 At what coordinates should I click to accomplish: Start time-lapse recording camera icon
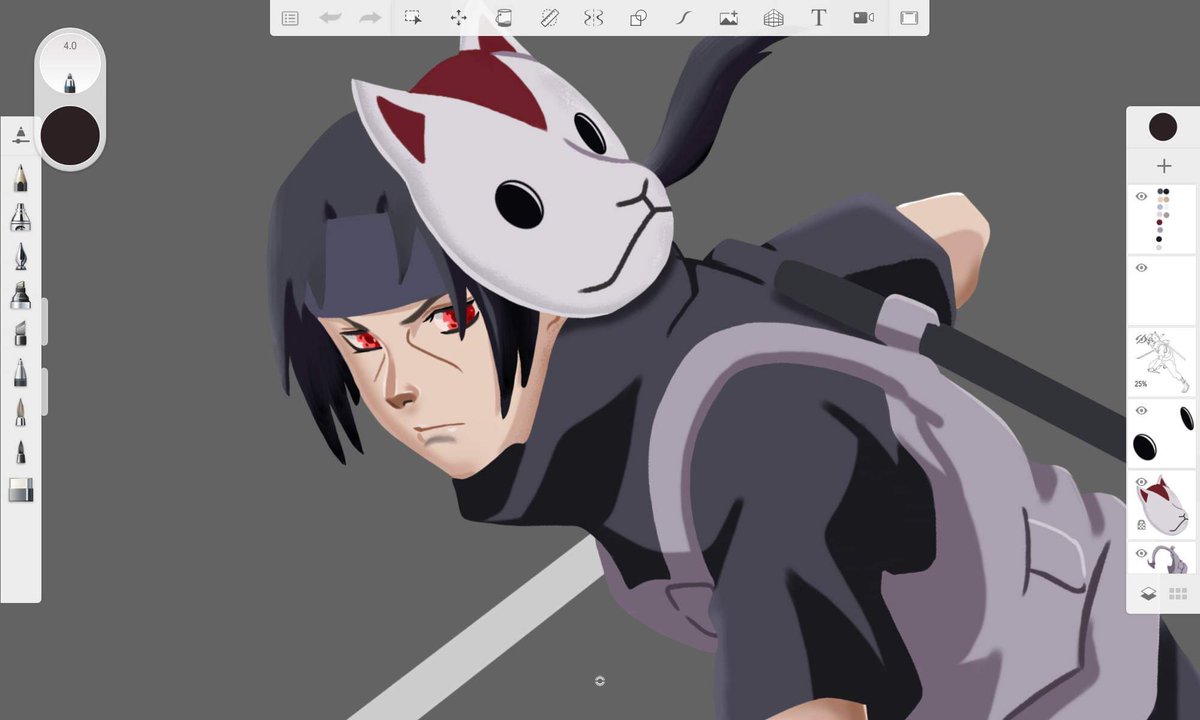[864, 18]
